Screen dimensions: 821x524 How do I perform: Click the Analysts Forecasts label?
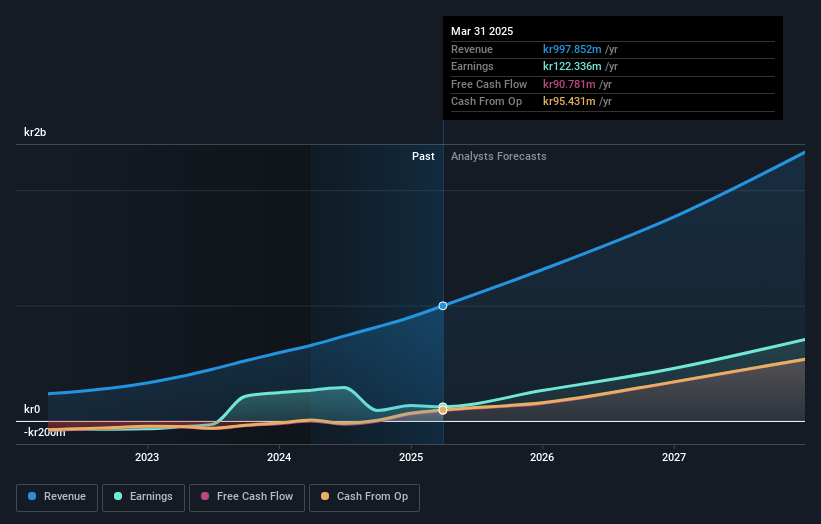(498, 156)
